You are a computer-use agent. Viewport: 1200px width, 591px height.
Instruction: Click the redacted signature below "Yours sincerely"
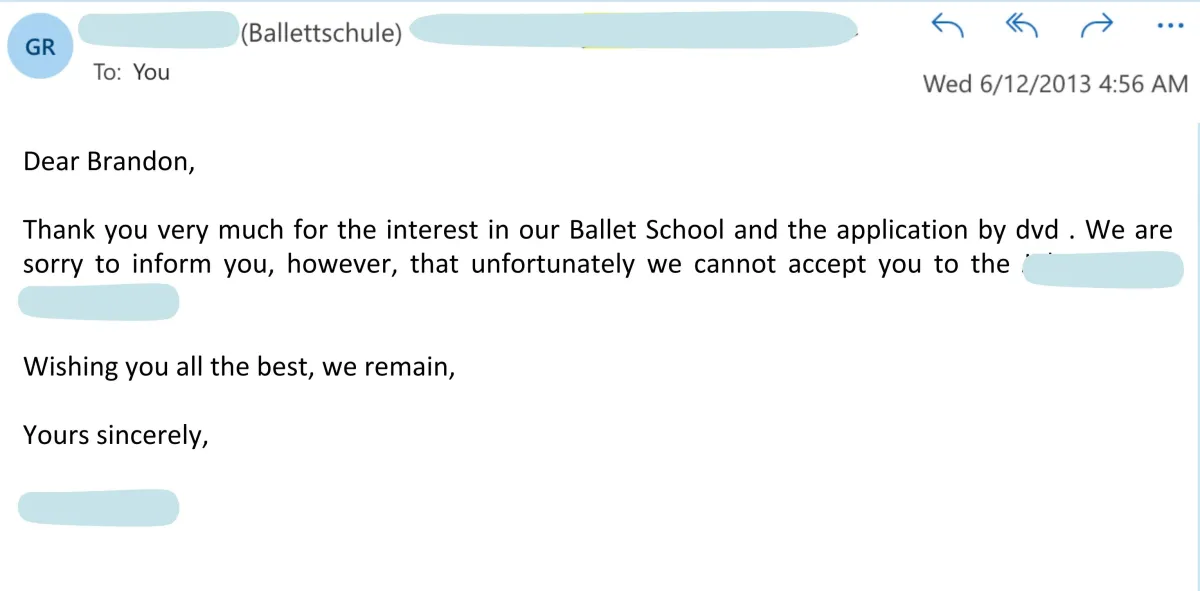(99, 507)
